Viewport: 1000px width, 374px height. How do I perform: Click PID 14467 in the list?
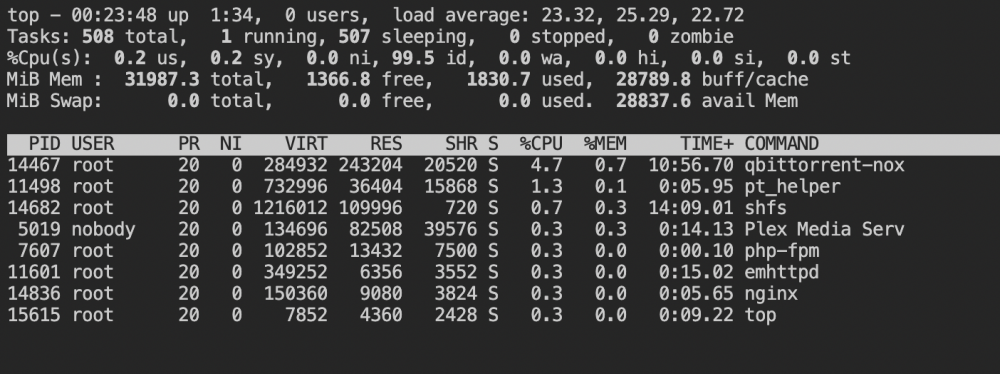(x=34, y=165)
